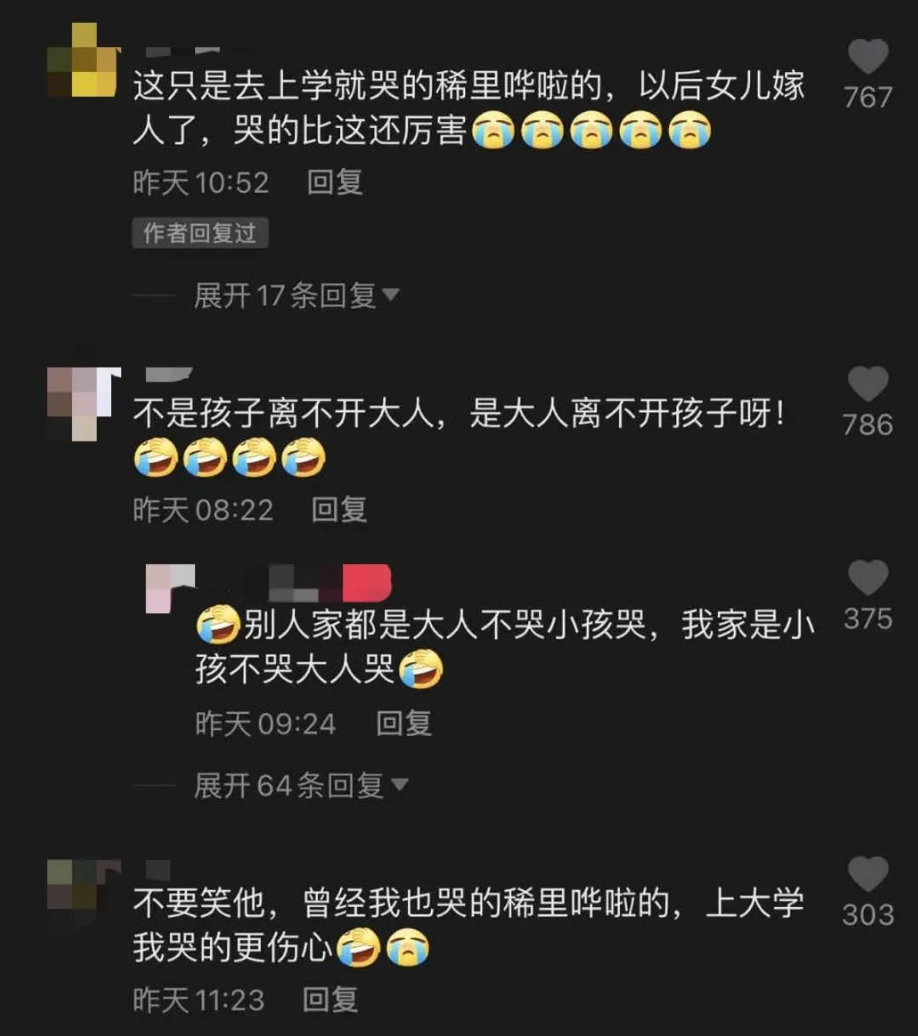Open the yellow pixelated avatar profile
Screen dimensions: 918x1036
pos(83,60)
